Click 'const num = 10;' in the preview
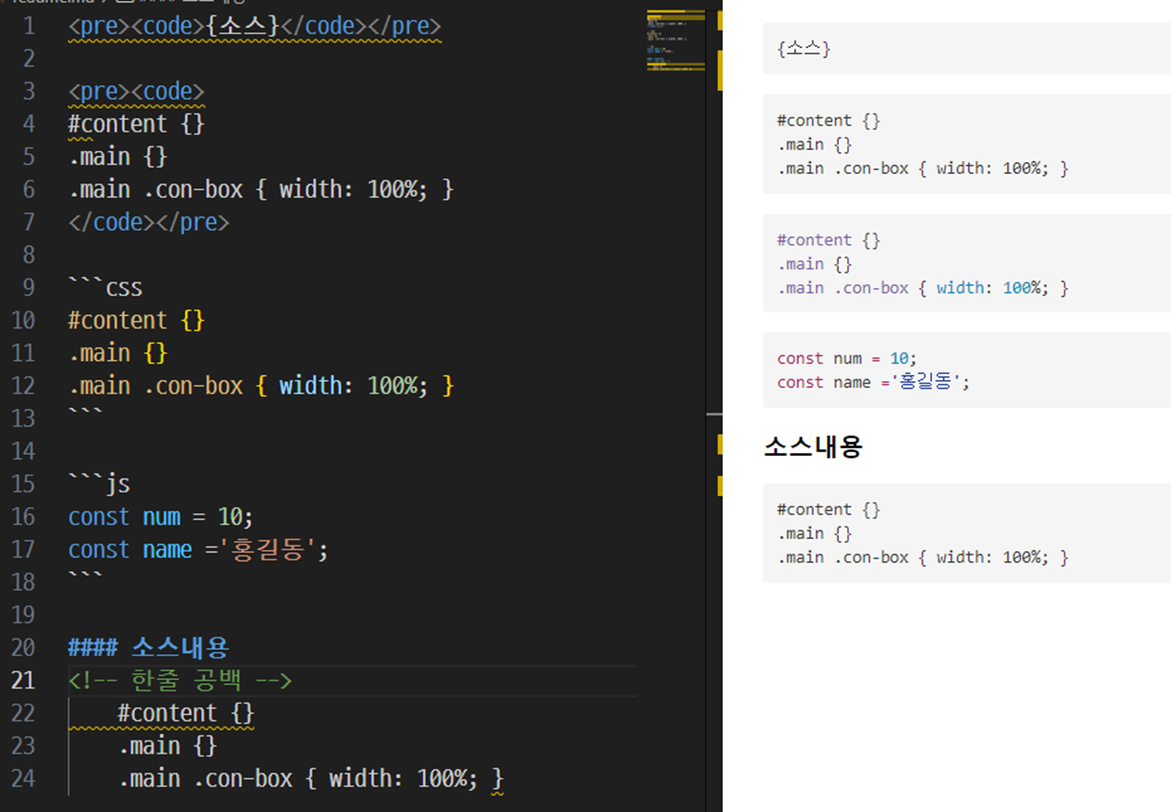The height and width of the screenshot is (812, 1171). [x=847, y=359]
